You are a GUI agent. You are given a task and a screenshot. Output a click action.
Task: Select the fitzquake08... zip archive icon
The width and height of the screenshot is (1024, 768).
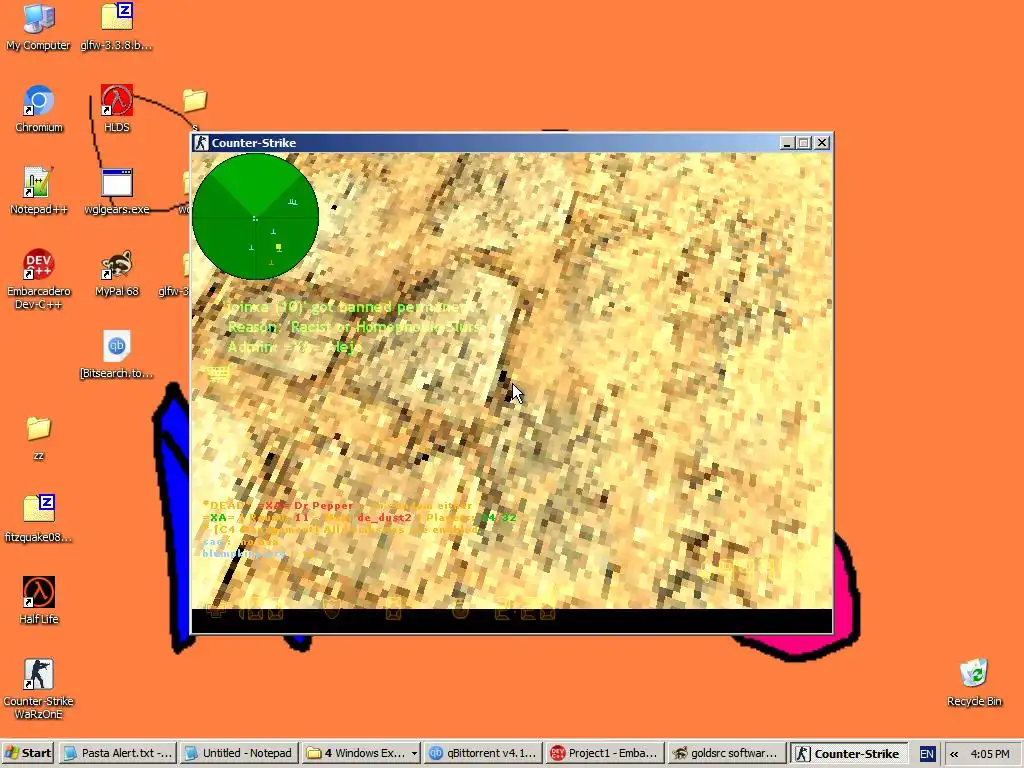pyautogui.click(x=39, y=519)
